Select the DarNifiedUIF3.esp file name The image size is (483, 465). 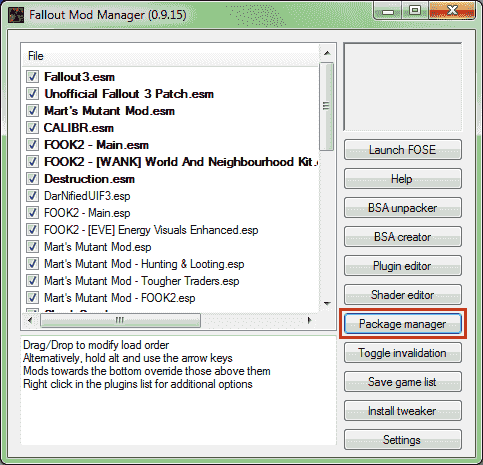coord(87,196)
